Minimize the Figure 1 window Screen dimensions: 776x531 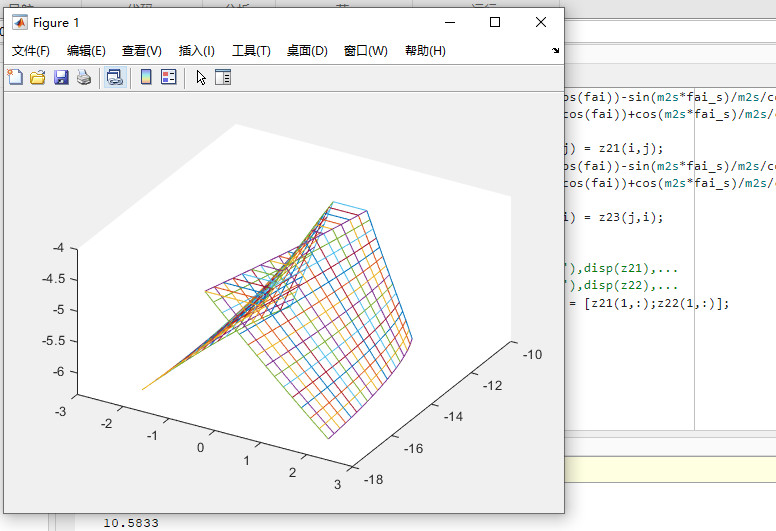click(450, 22)
